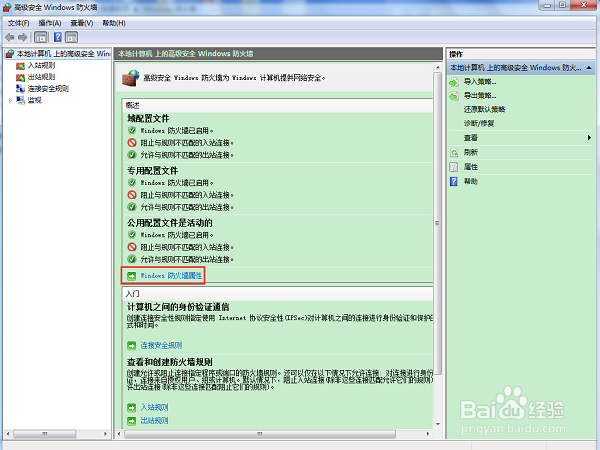Click the Back arrow toolbar icon
The height and width of the screenshot is (450, 600).
(10, 38)
